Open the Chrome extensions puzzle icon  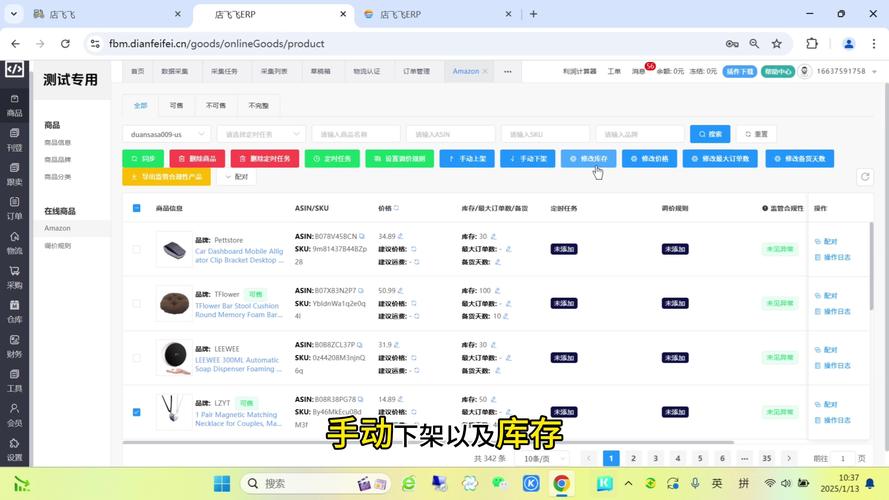coord(812,44)
